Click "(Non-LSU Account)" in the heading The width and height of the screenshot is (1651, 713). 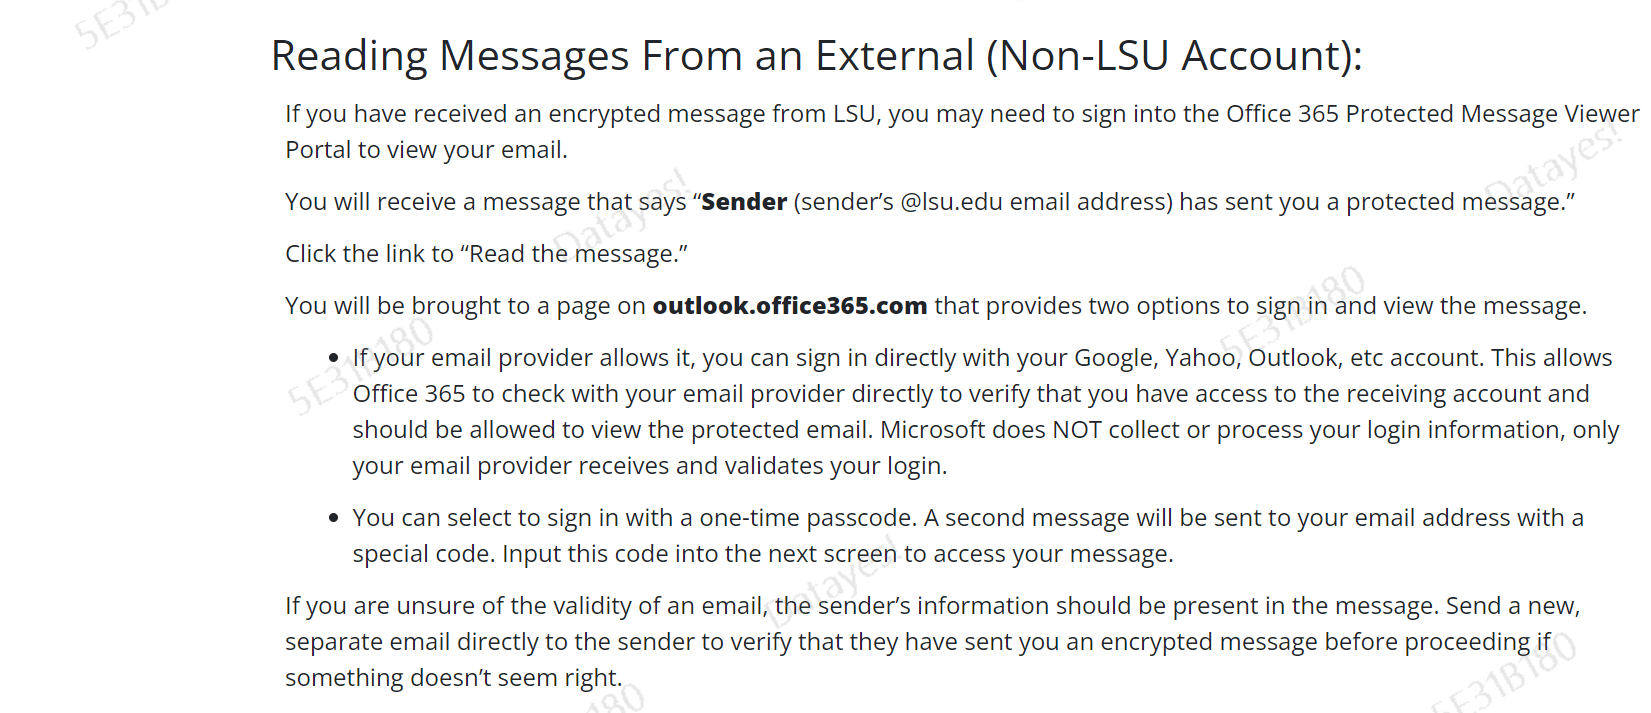[x=1174, y=56]
